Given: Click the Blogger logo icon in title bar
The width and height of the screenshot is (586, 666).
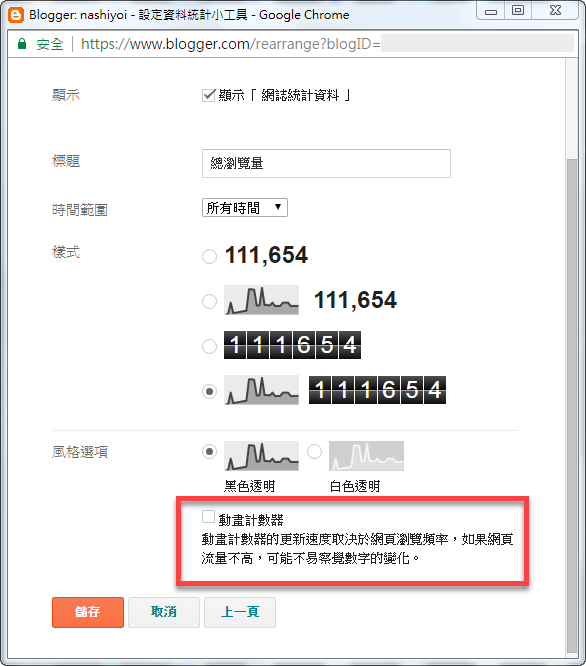Looking at the screenshot, I should click(16, 15).
